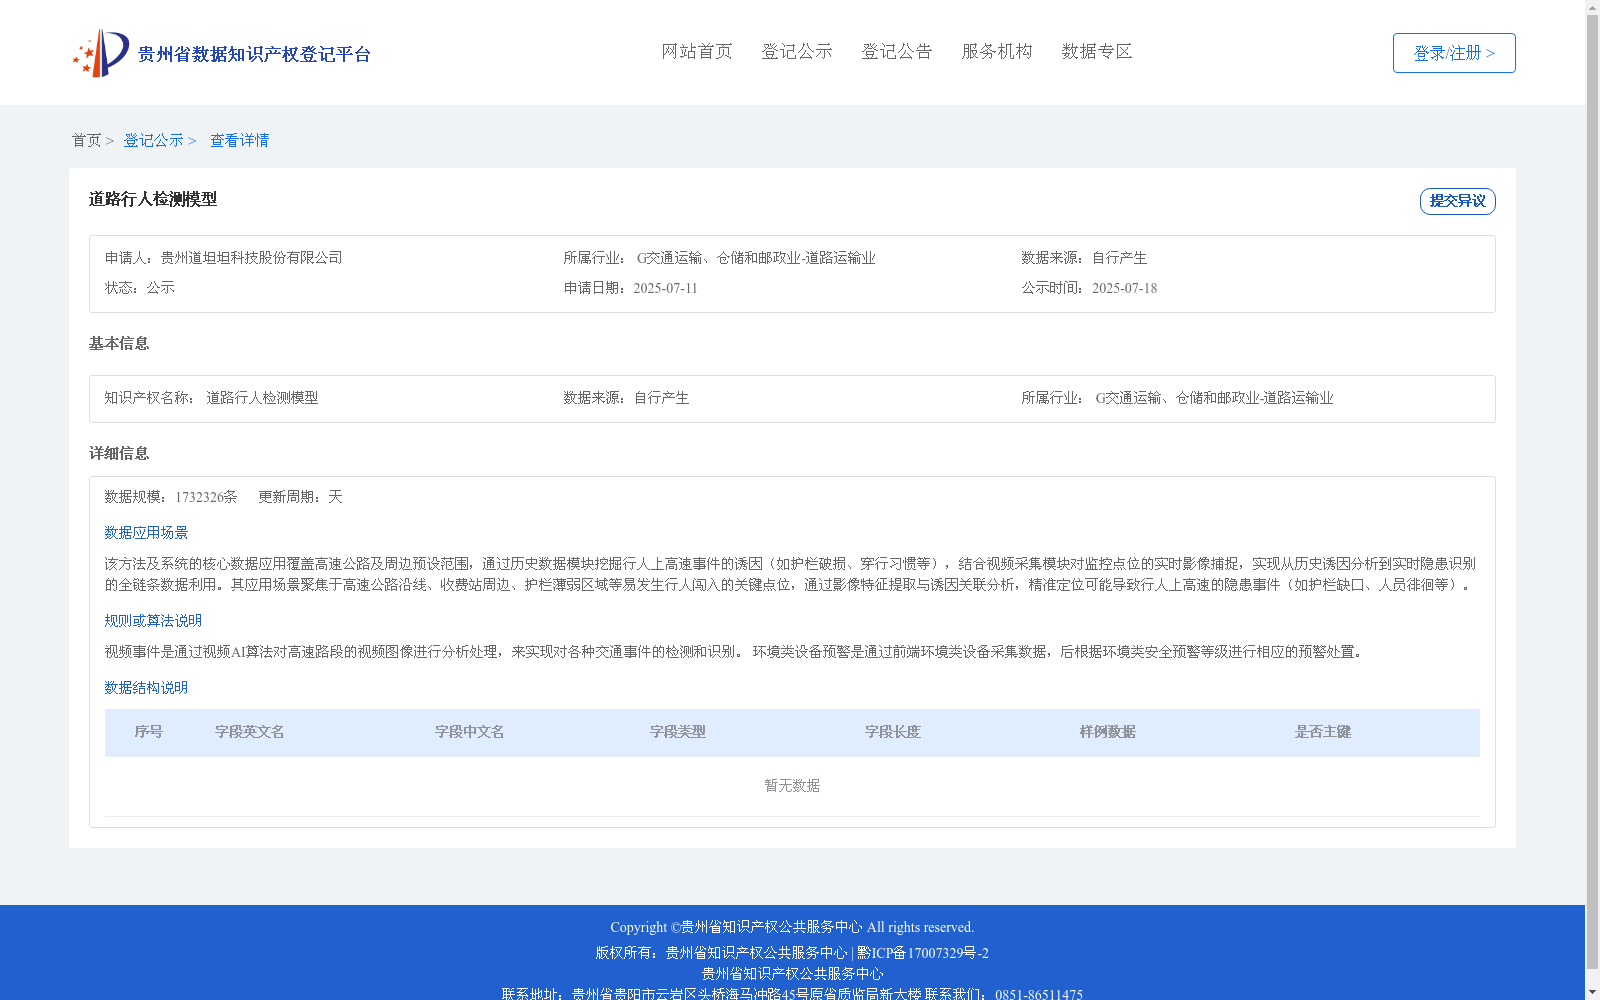Click the footer copyright line
The image size is (1600, 1000).
click(x=792, y=928)
